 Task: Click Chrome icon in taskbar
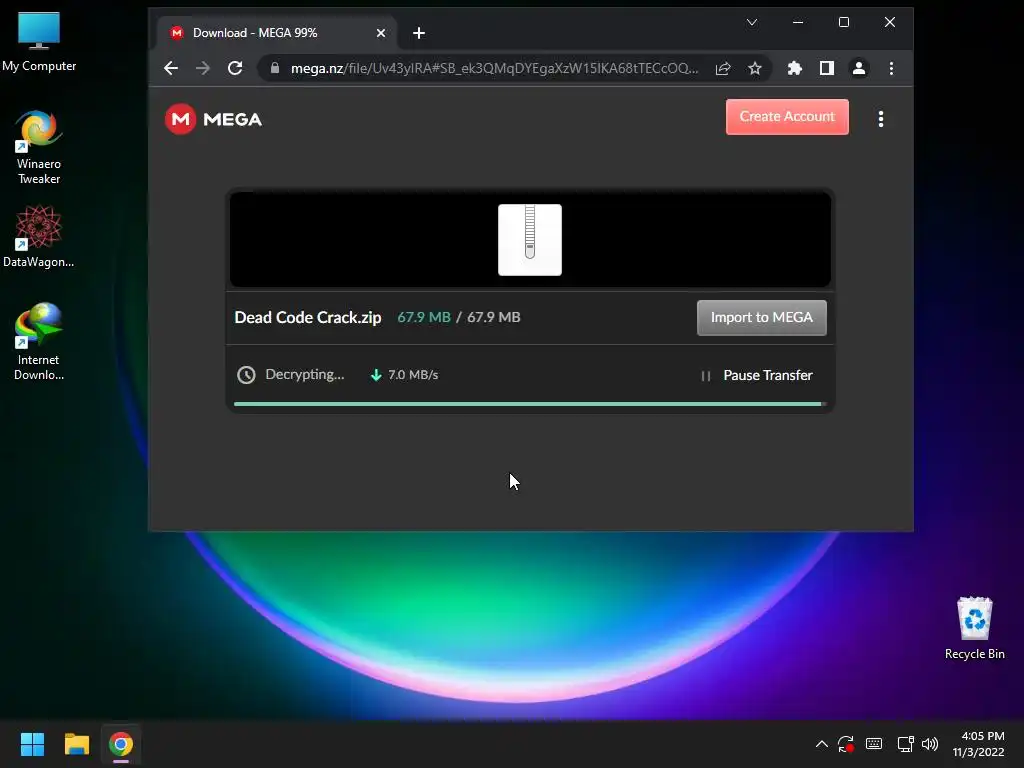pos(121,744)
